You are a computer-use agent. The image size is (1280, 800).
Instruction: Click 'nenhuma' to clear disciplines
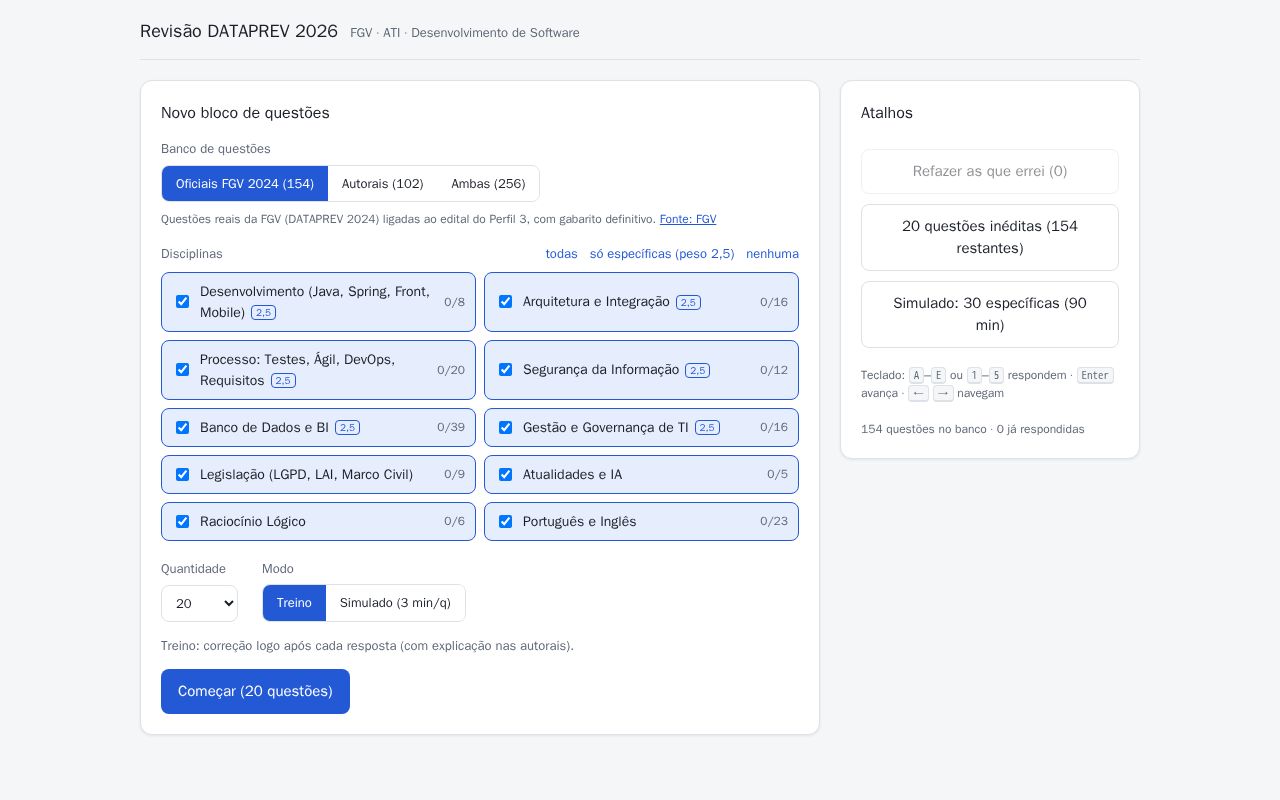(x=772, y=254)
